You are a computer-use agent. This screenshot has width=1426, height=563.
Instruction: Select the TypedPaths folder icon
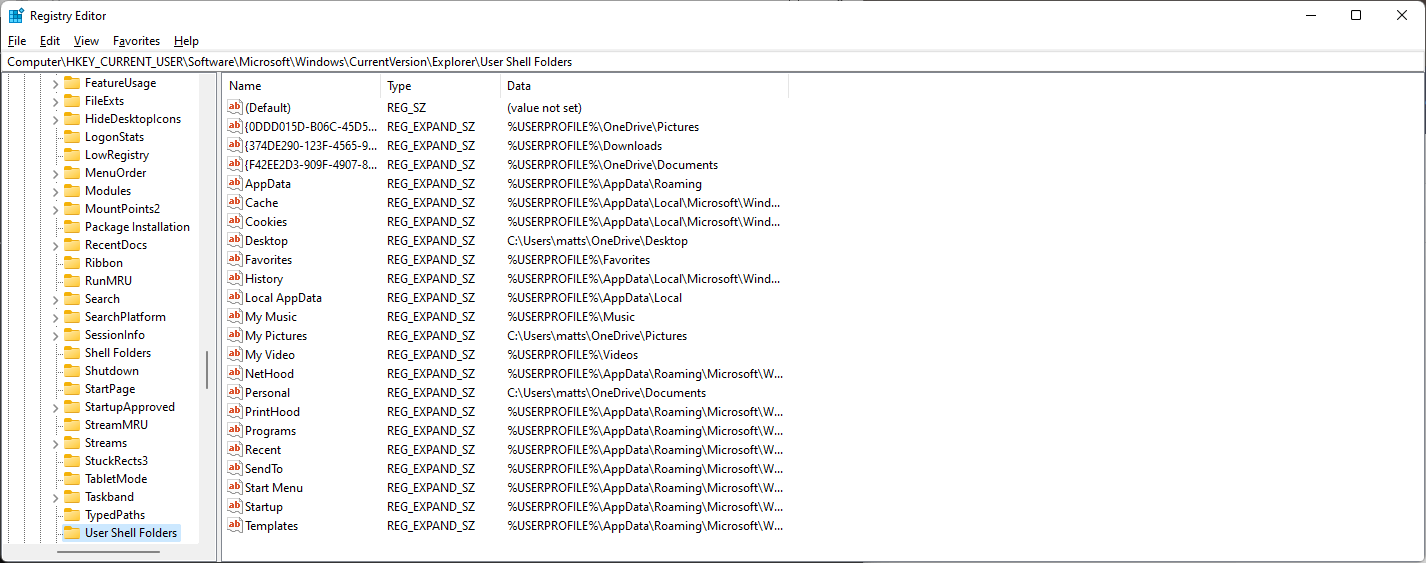pyautogui.click(x=71, y=515)
